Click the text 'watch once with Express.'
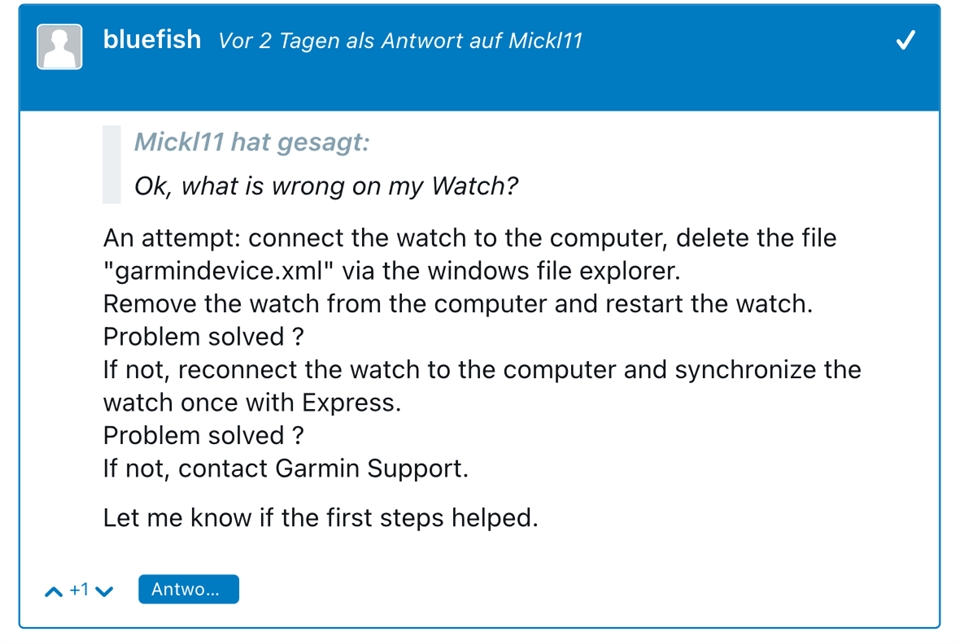959x644 pixels. (x=252, y=403)
